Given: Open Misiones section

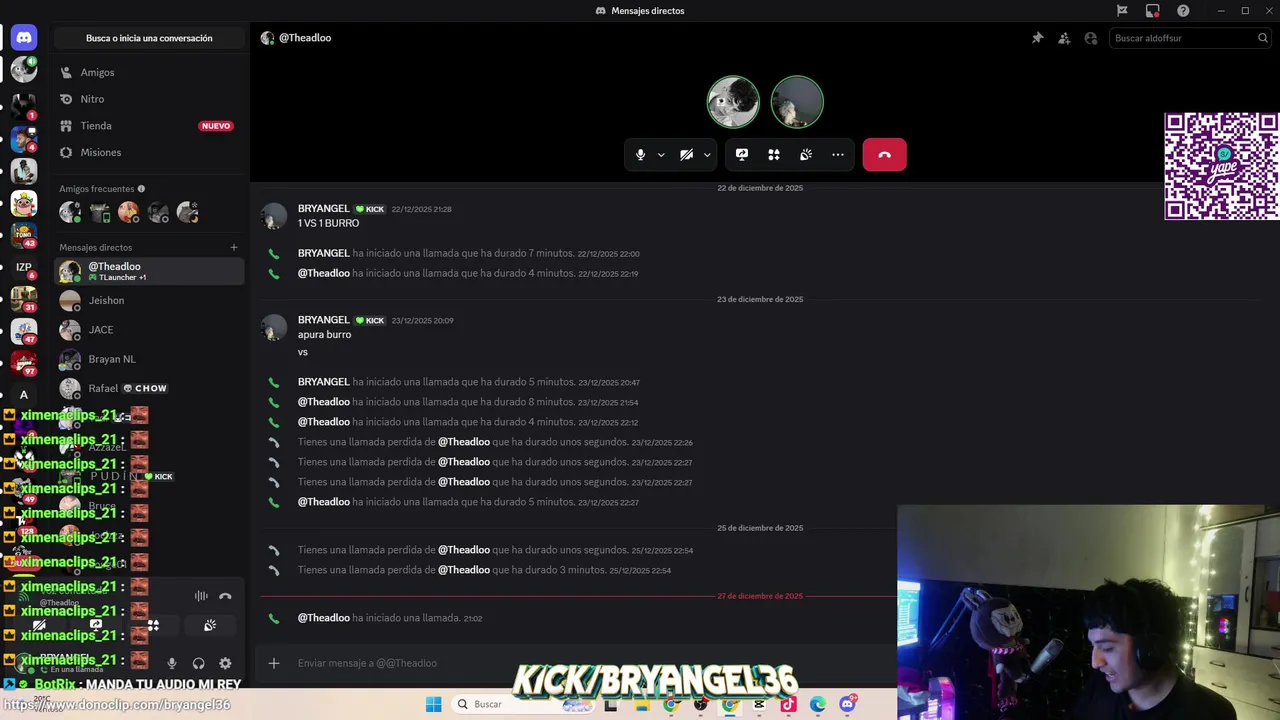Looking at the screenshot, I should (x=149, y=152).
